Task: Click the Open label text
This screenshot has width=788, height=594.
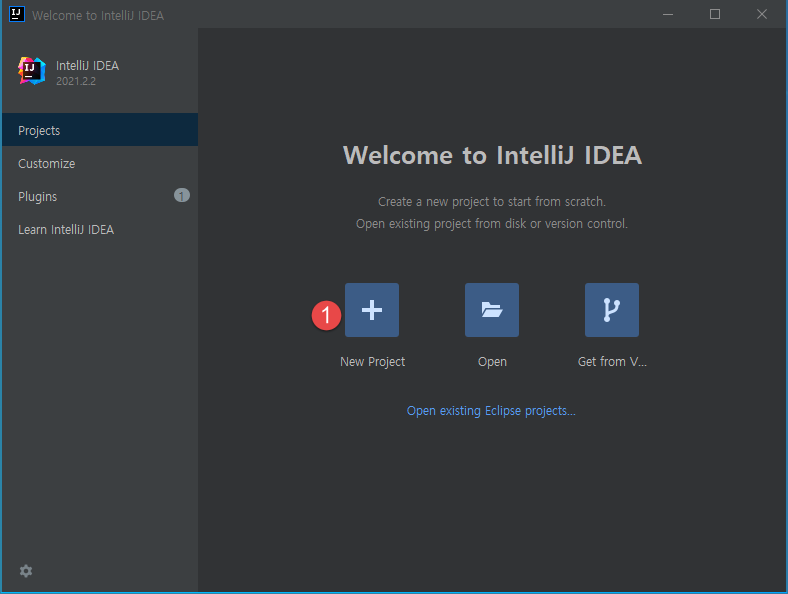Action: pyautogui.click(x=492, y=362)
